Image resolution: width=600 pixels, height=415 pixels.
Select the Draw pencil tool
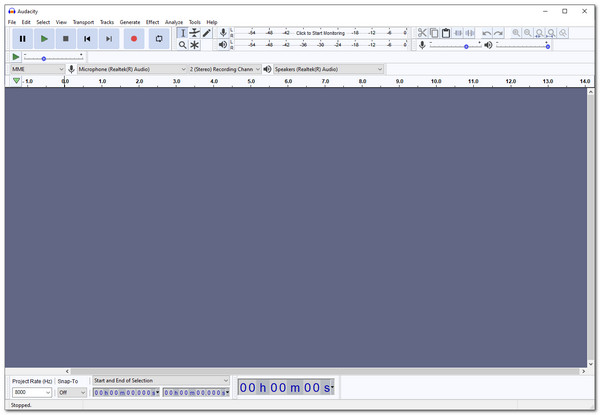207,33
